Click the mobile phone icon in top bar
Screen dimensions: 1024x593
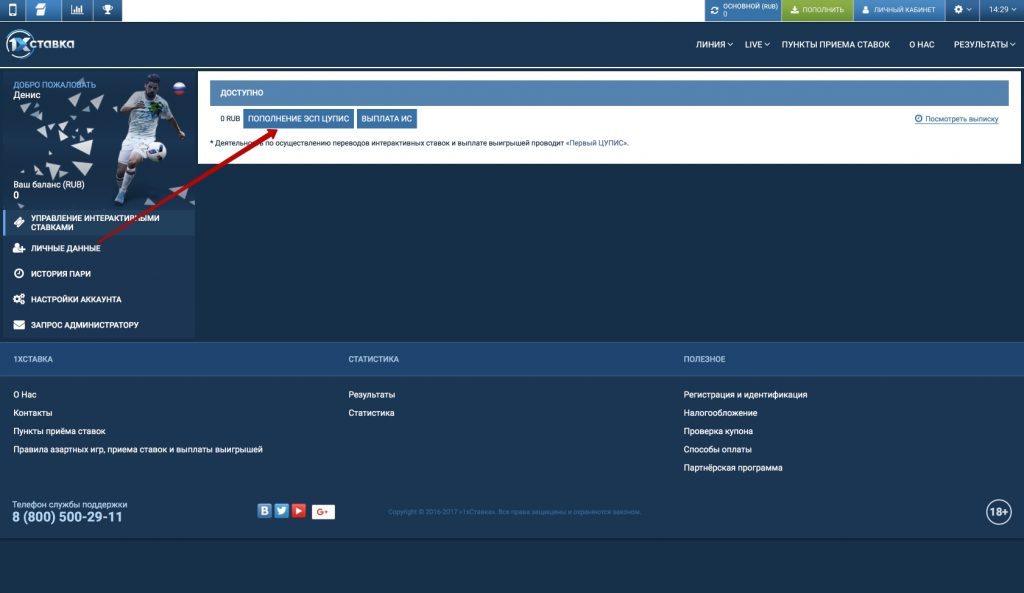(12, 10)
